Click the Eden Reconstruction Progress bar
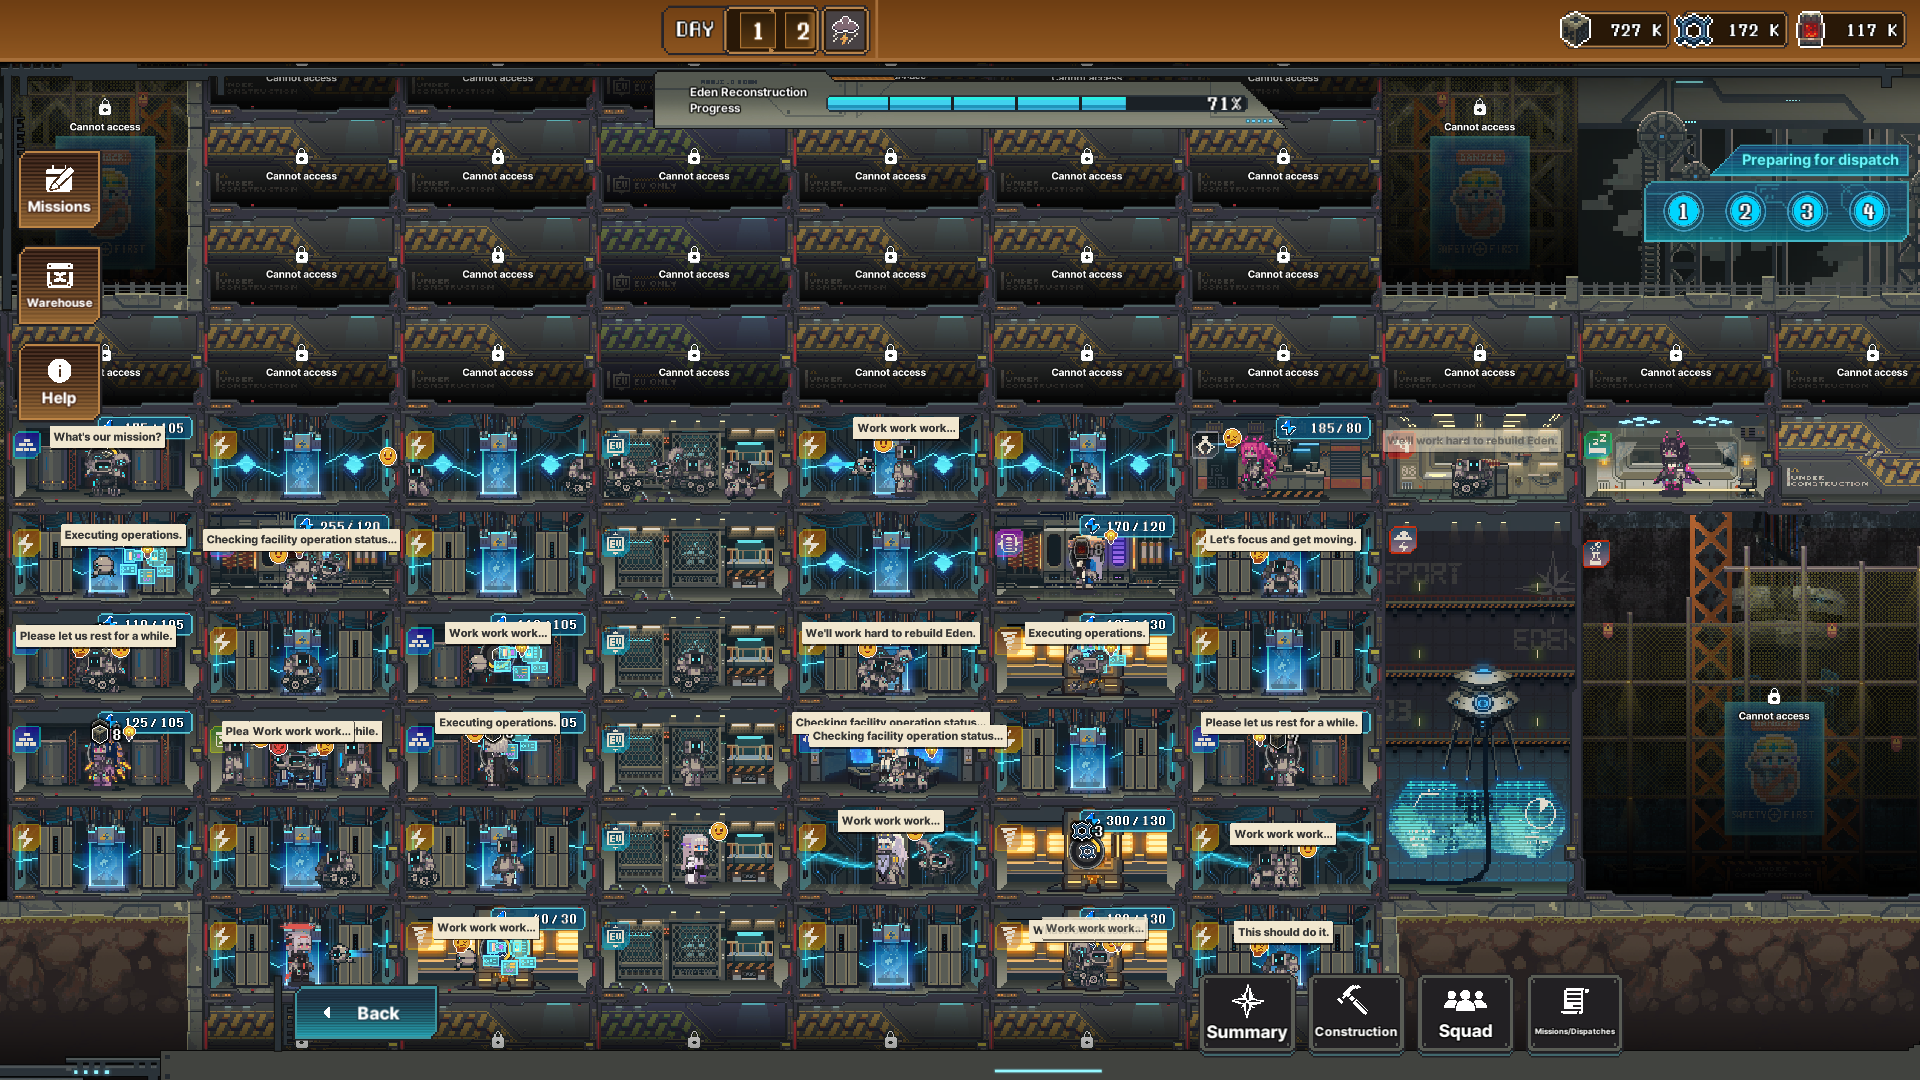The height and width of the screenshot is (1080, 1920). point(1035,104)
